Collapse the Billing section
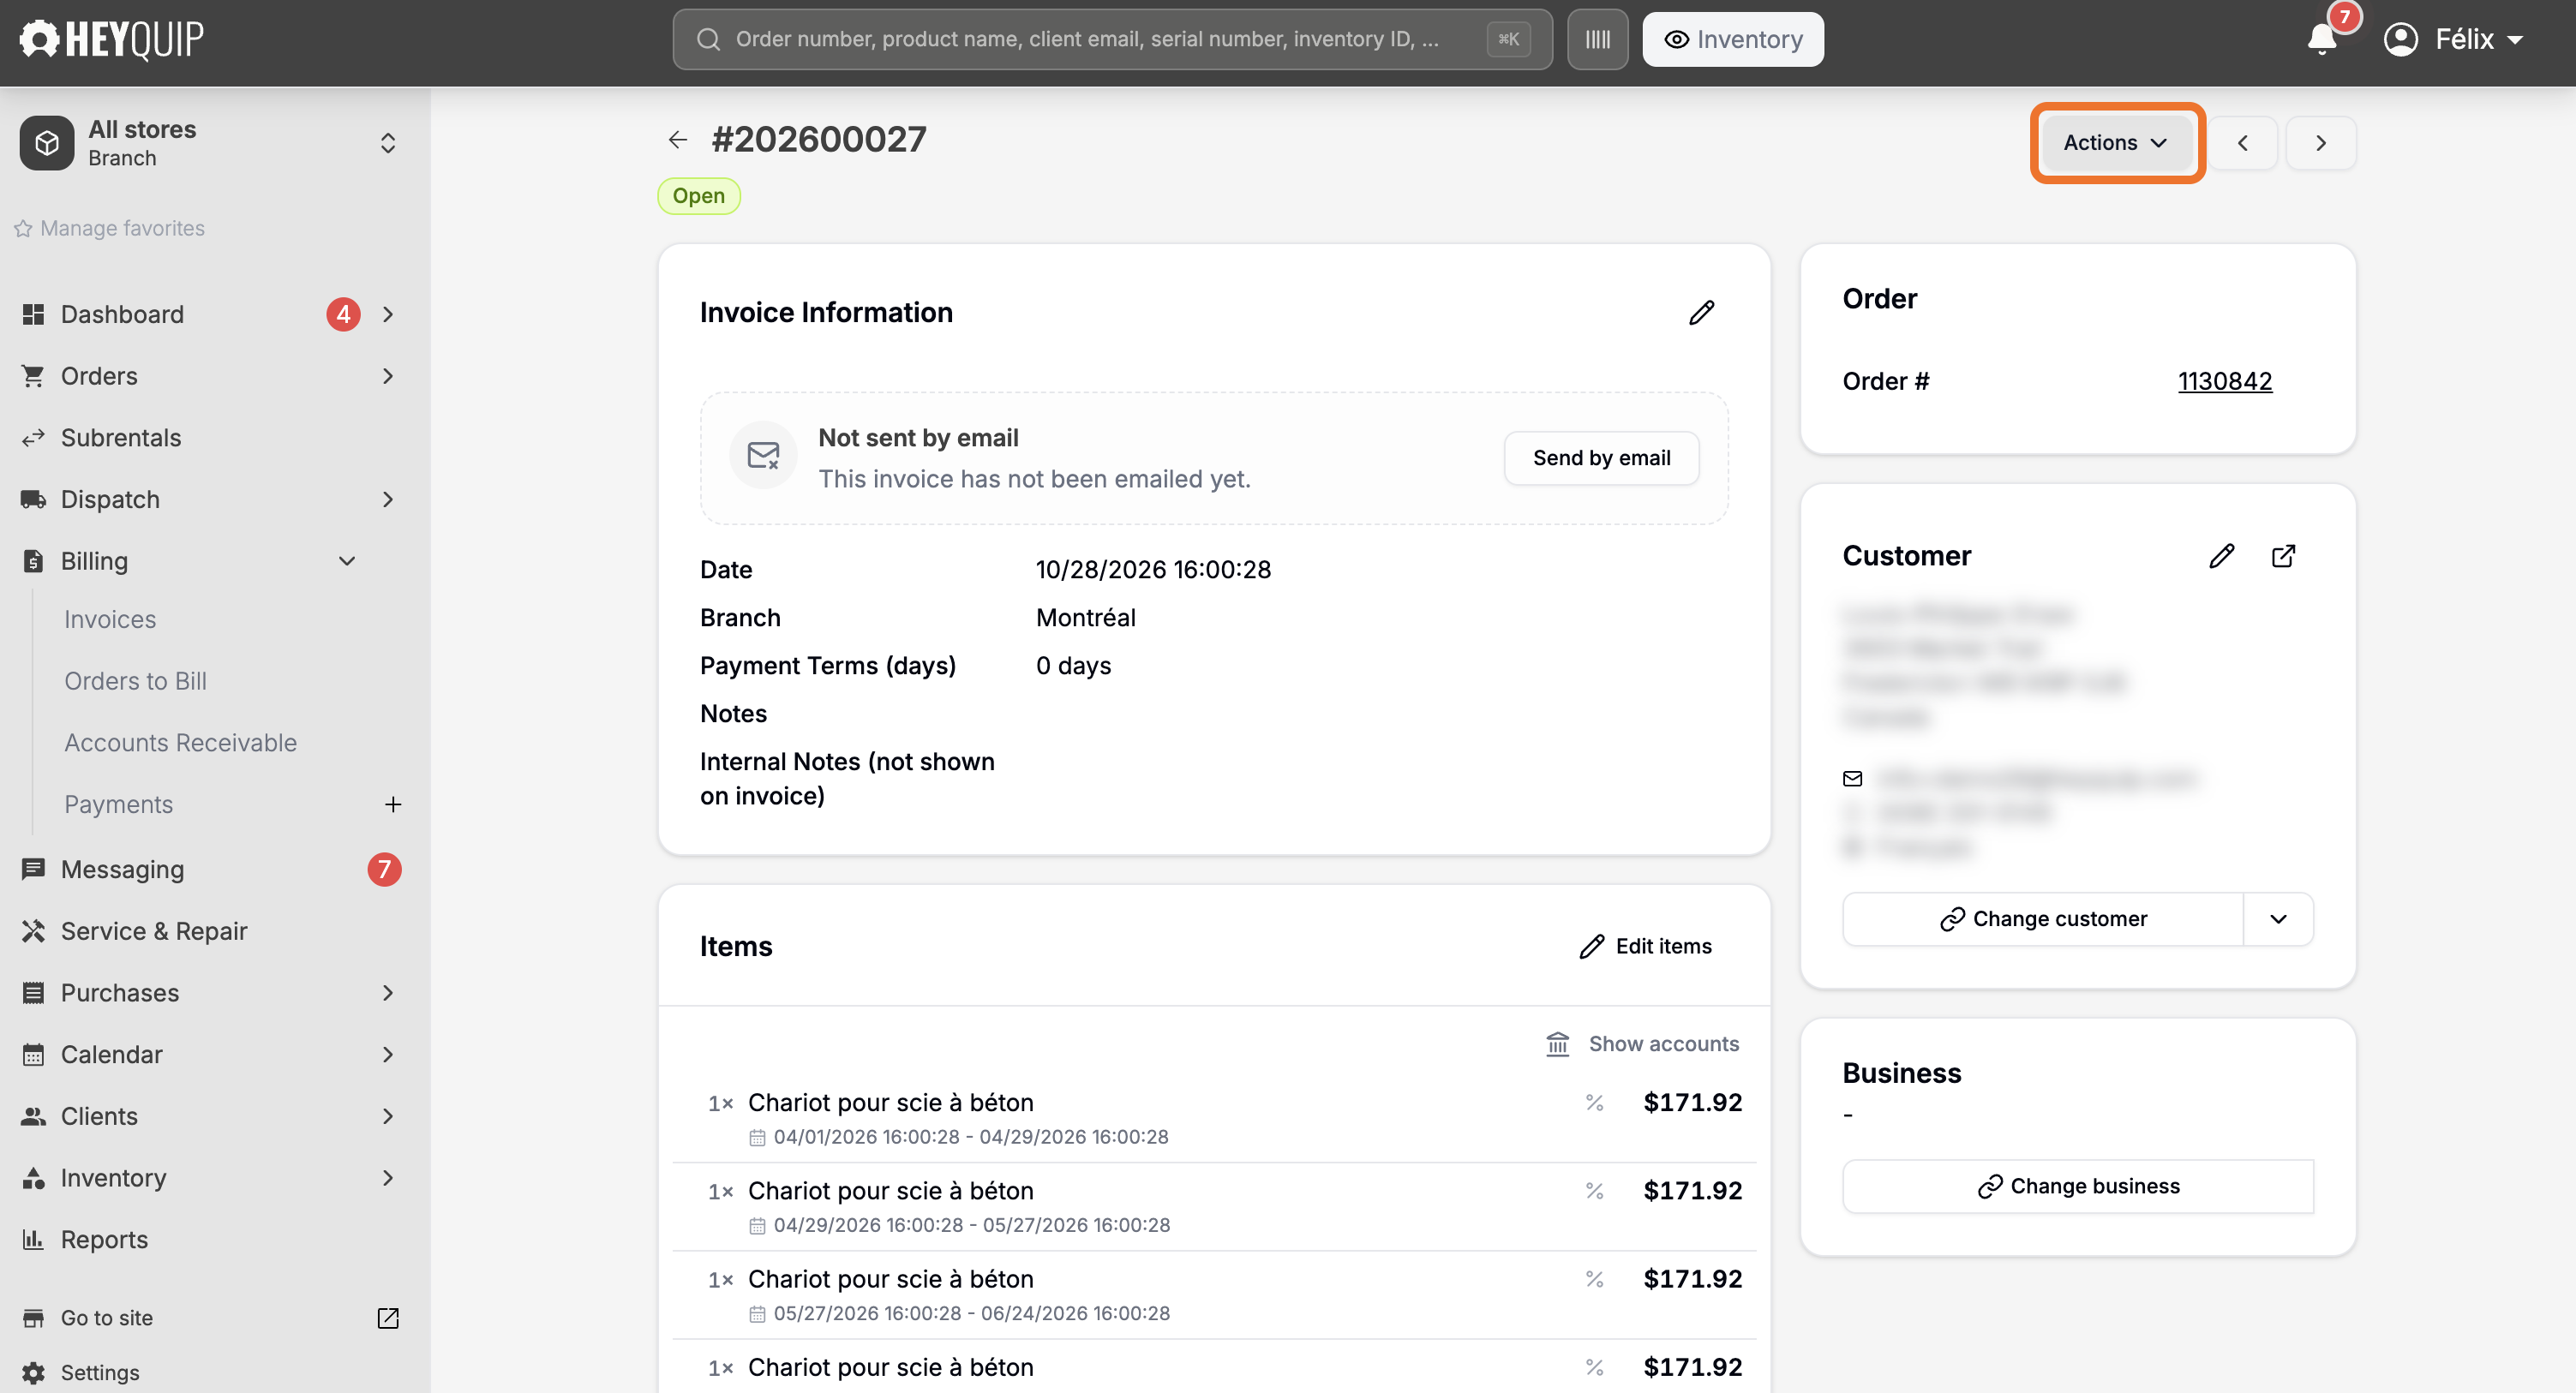The width and height of the screenshot is (2576, 1393). (347, 561)
